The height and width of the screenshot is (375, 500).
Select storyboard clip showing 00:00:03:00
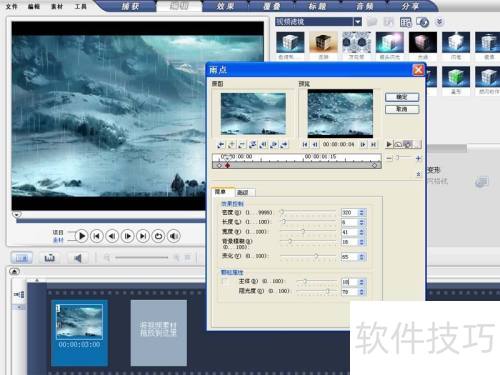pos(79,333)
